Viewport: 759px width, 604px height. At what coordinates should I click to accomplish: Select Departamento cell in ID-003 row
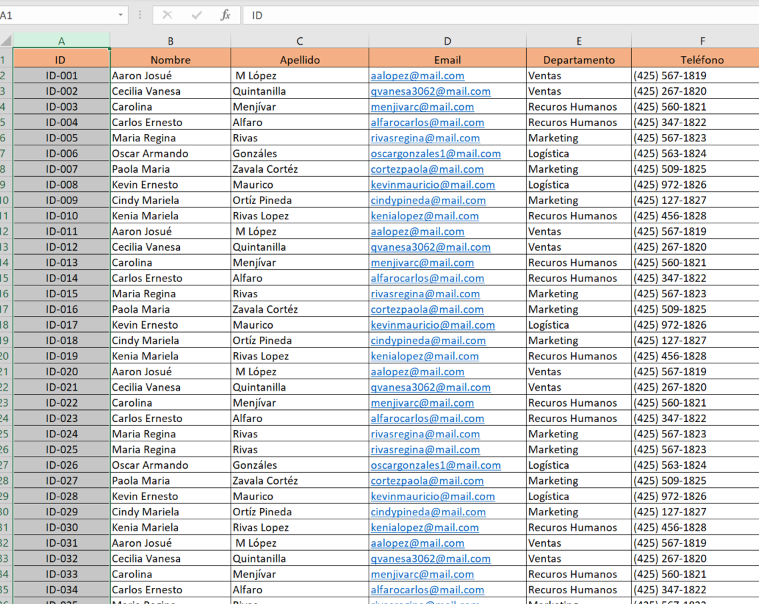click(x=579, y=106)
